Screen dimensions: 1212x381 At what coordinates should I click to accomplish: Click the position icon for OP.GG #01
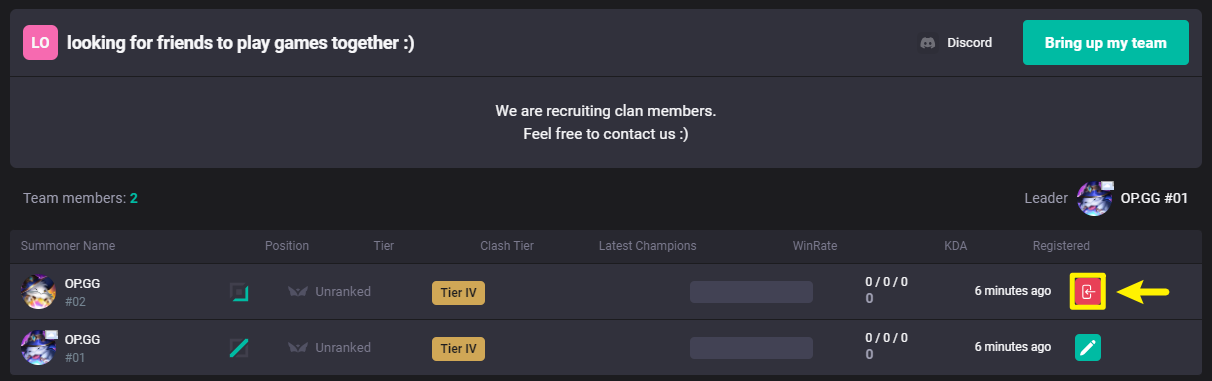(x=239, y=348)
